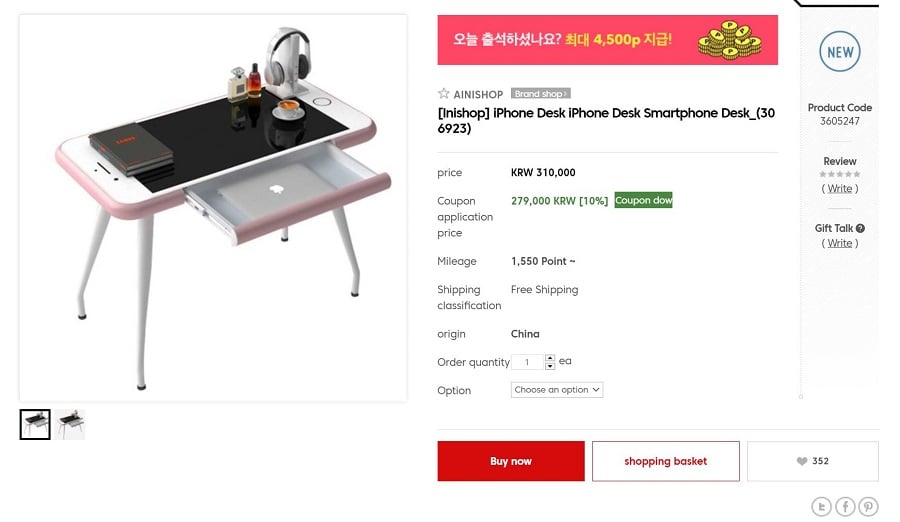900x522 pixels.
Task: Open the Gift Talk Write link
Action: click(x=840, y=243)
